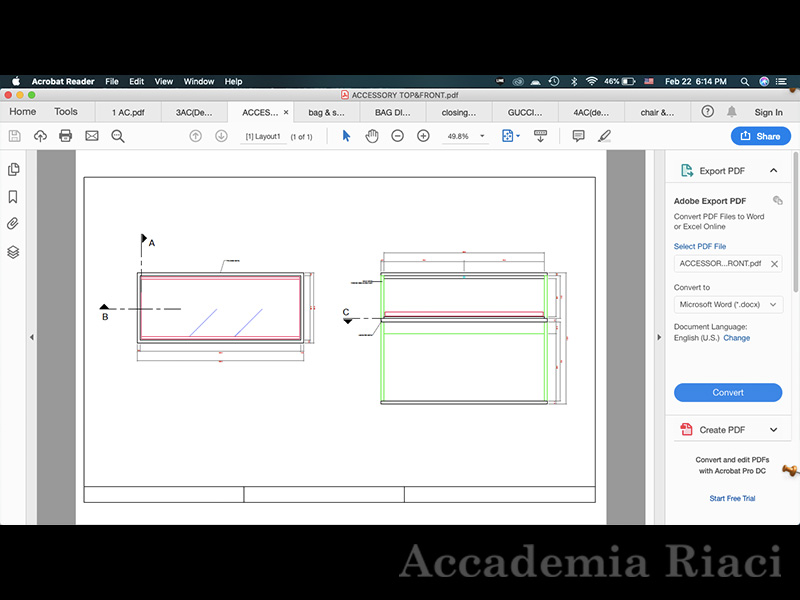Open Help question mark icon

pos(707,112)
